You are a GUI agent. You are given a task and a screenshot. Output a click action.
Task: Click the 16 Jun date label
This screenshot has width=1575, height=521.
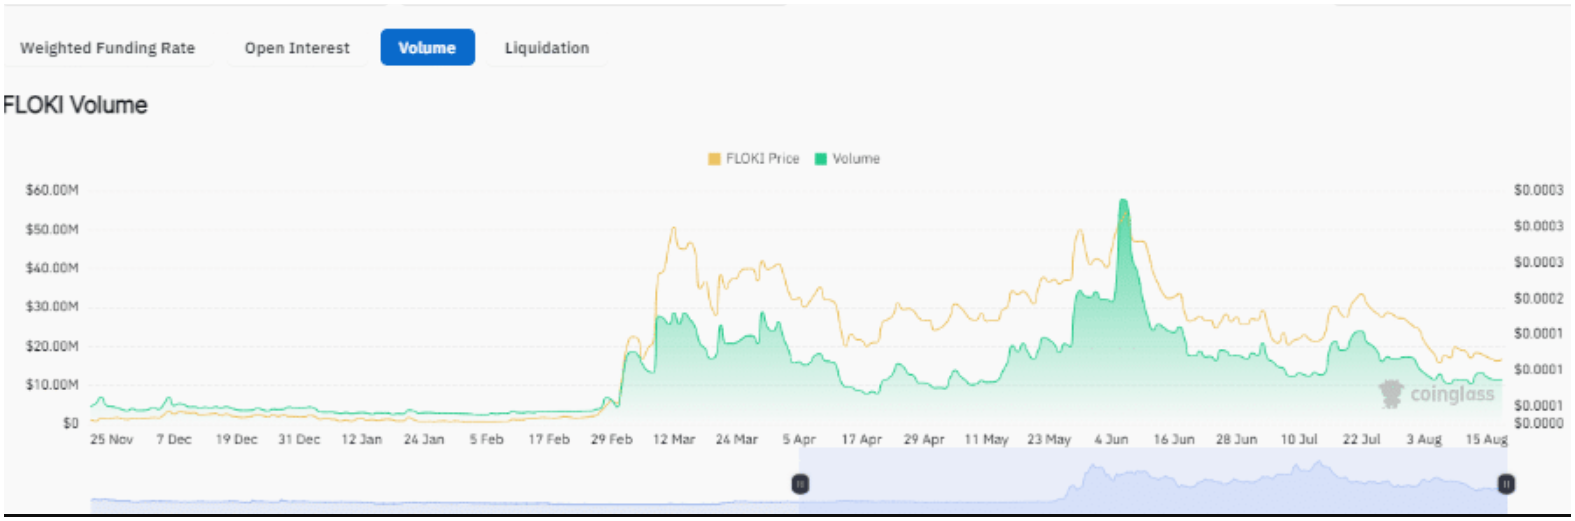pyautogui.click(x=1174, y=439)
